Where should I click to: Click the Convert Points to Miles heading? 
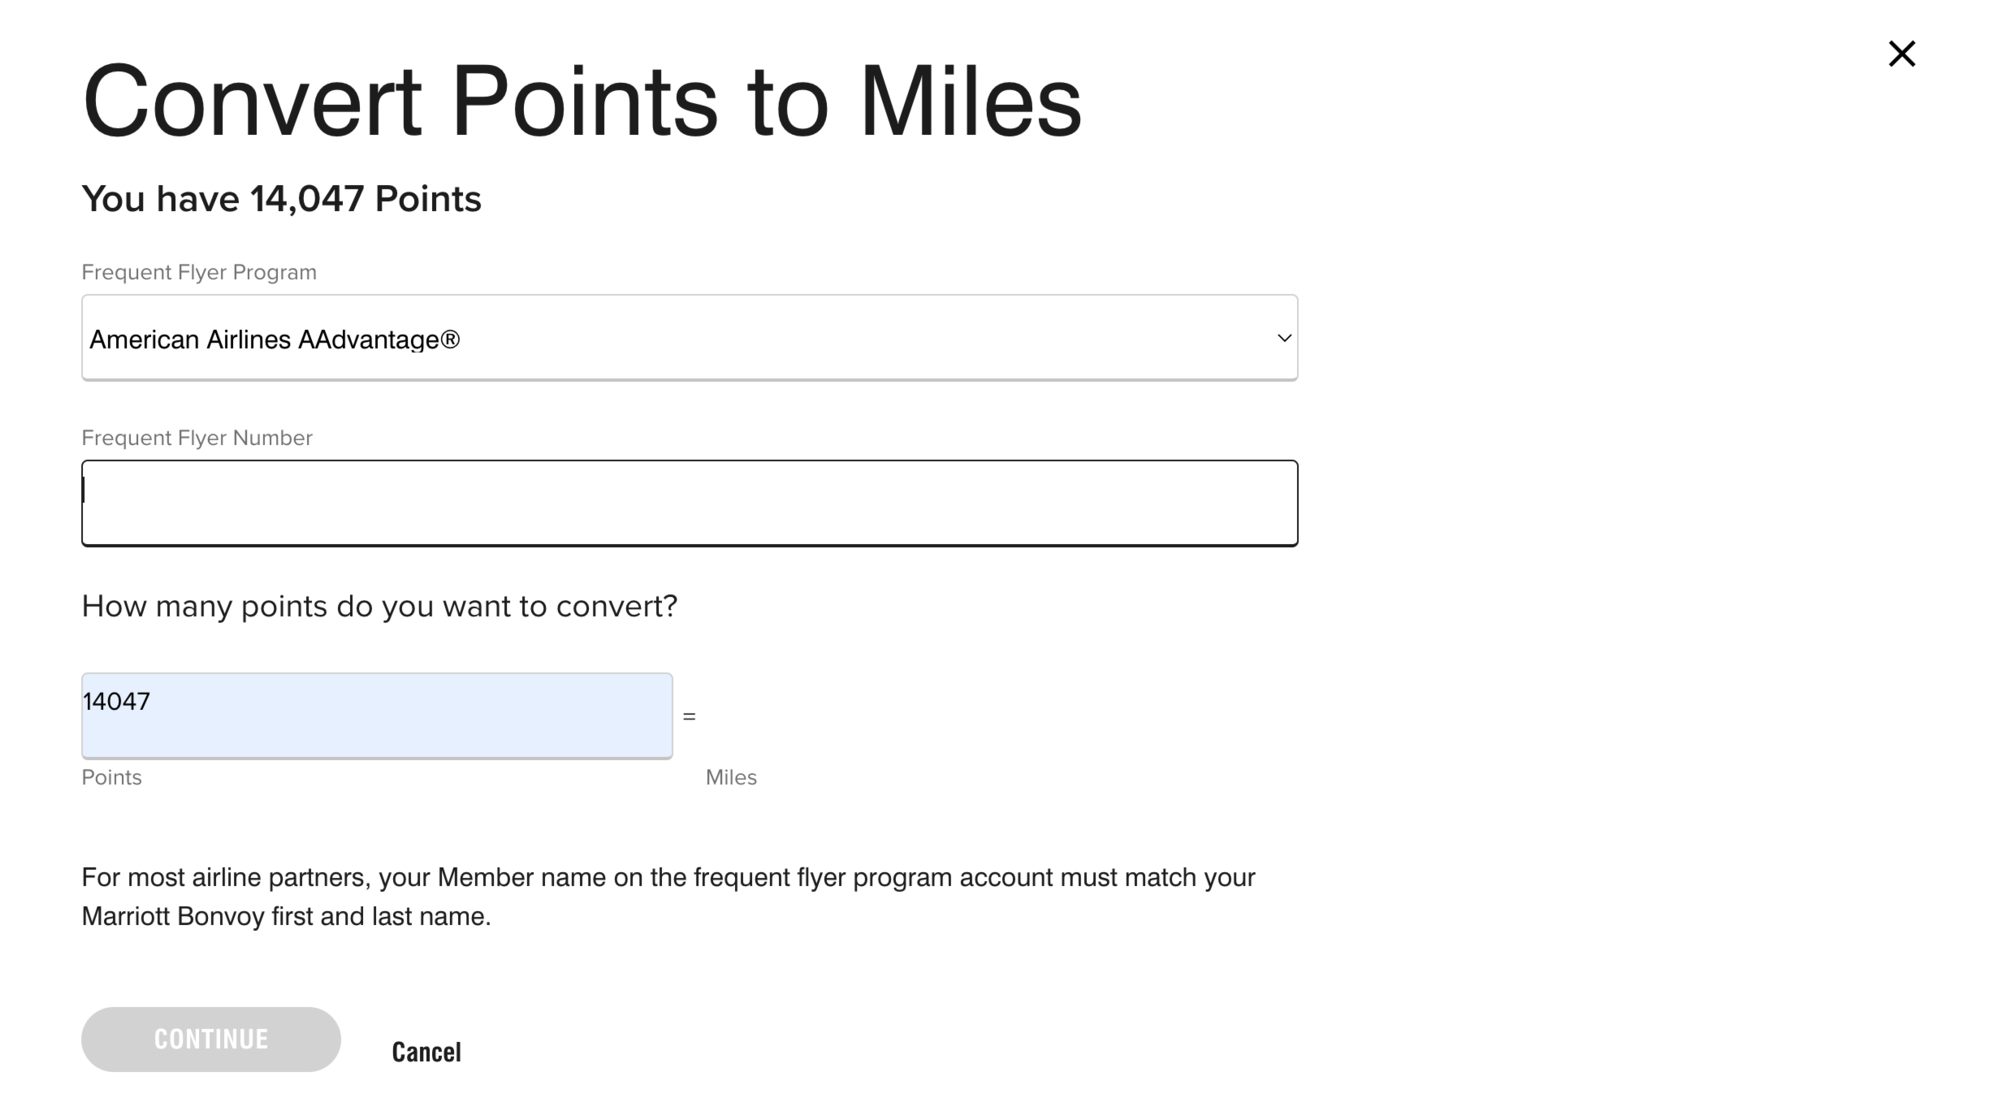click(581, 101)
